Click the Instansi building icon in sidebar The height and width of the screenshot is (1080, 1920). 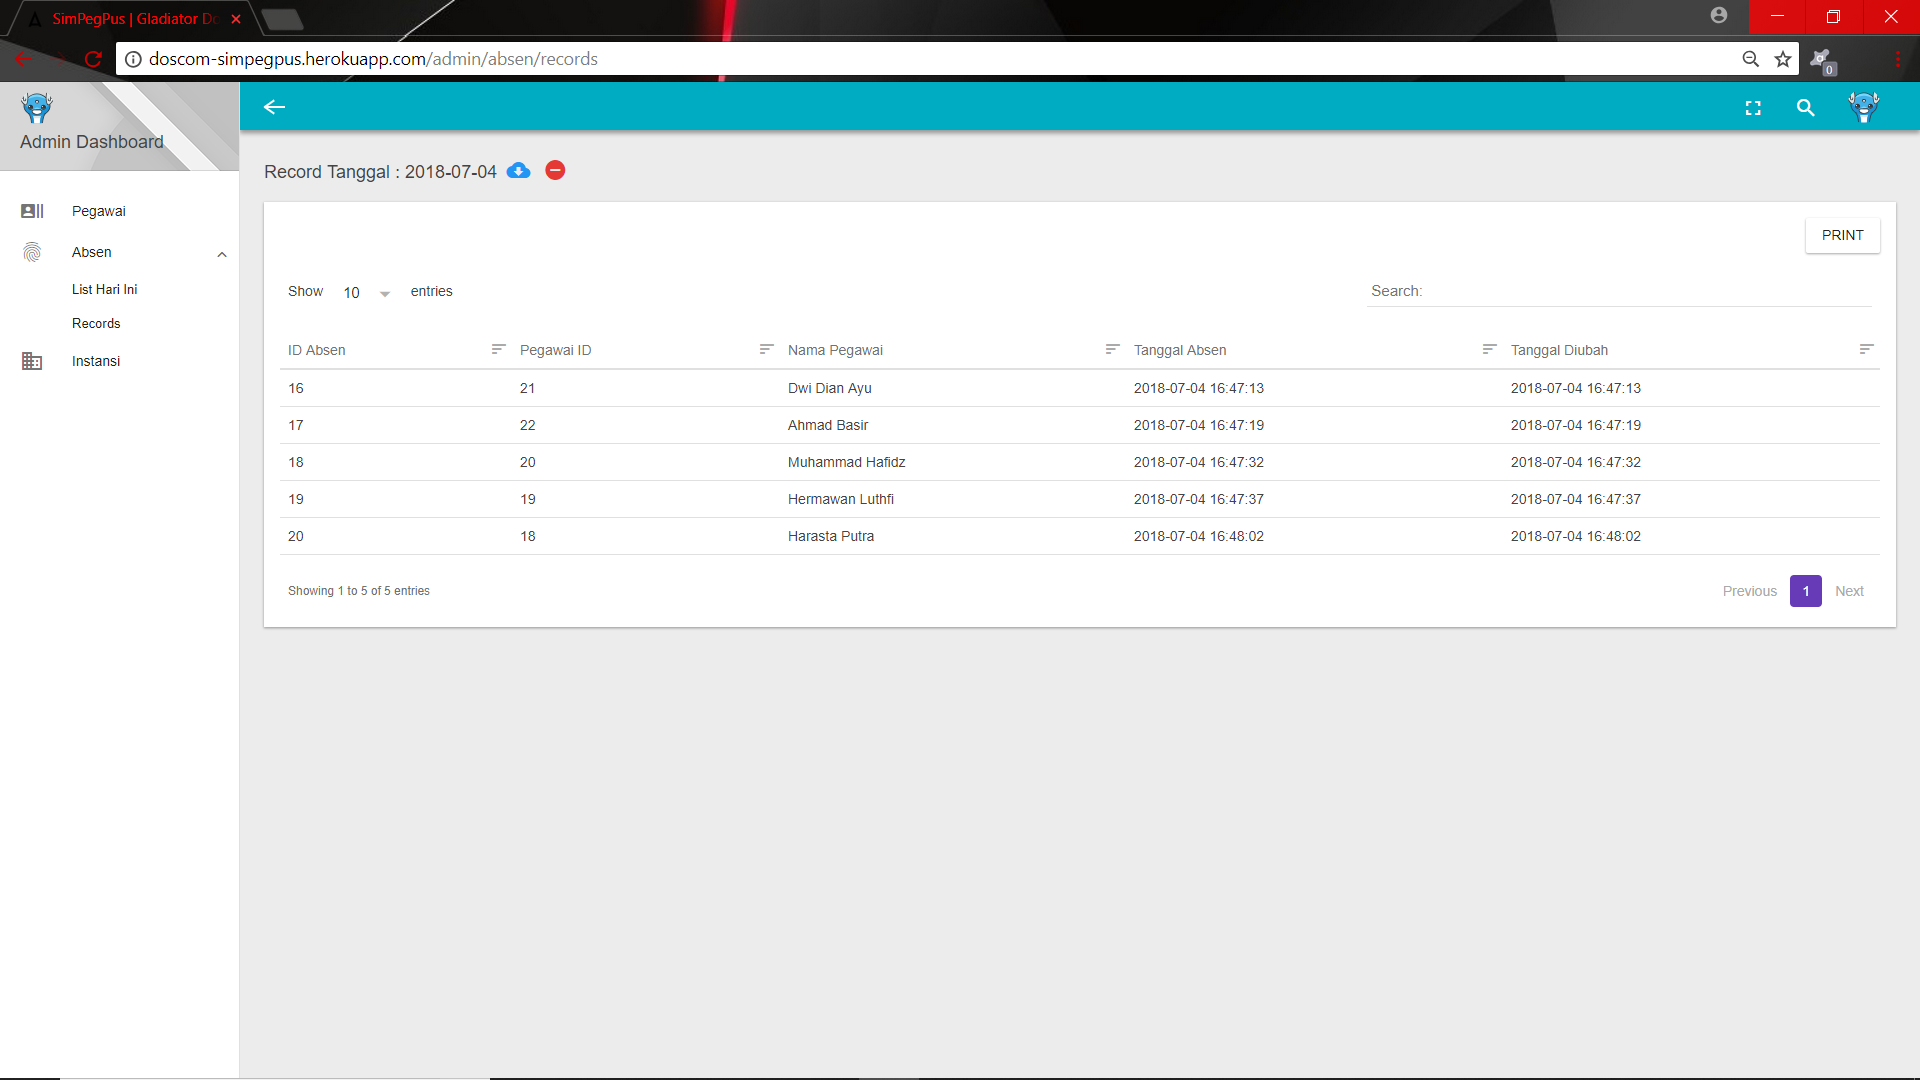tap(32, 361)
